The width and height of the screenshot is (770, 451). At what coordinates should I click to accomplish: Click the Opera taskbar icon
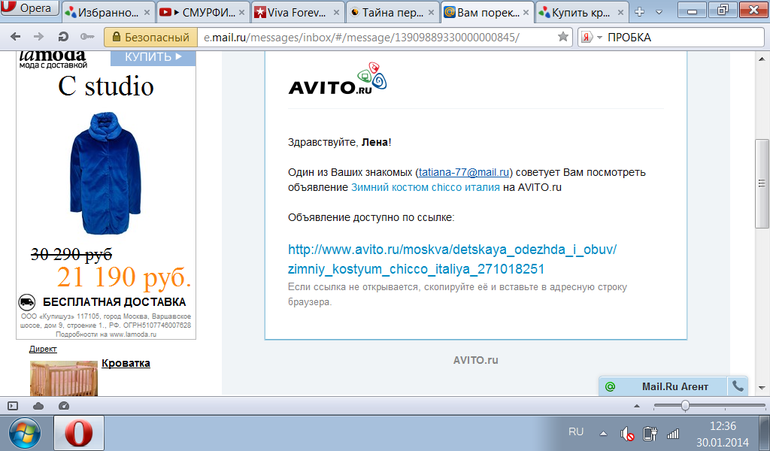click(x=79, y=433)
